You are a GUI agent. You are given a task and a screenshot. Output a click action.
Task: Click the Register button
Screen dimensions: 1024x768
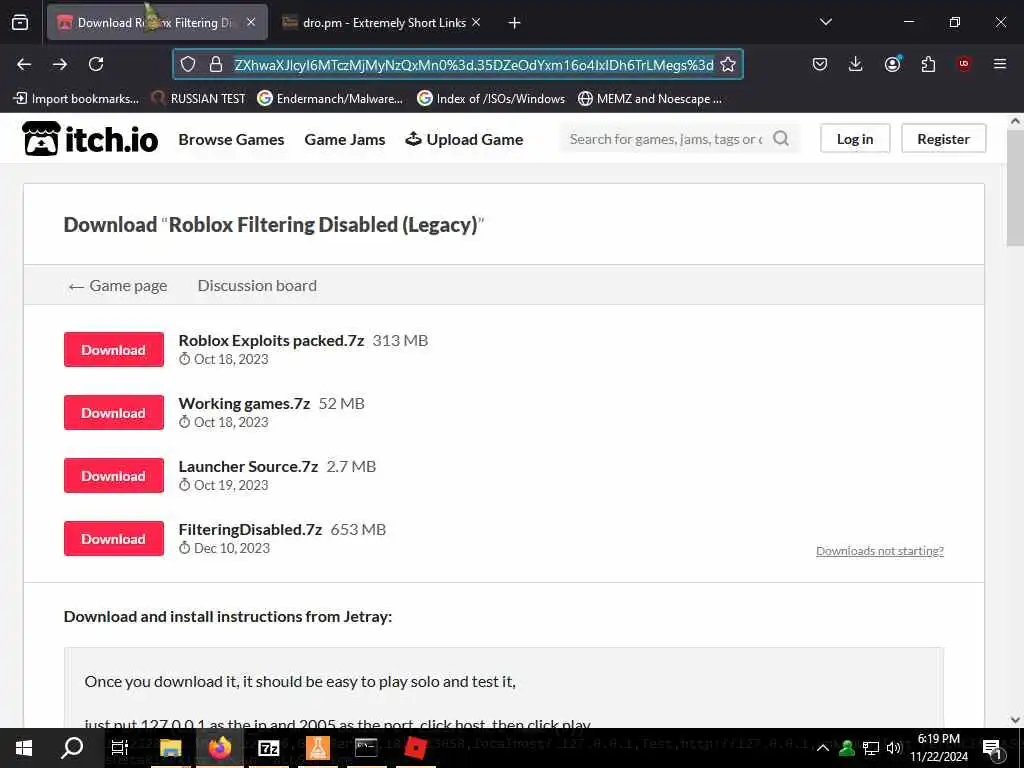click(x=943, y=138)
